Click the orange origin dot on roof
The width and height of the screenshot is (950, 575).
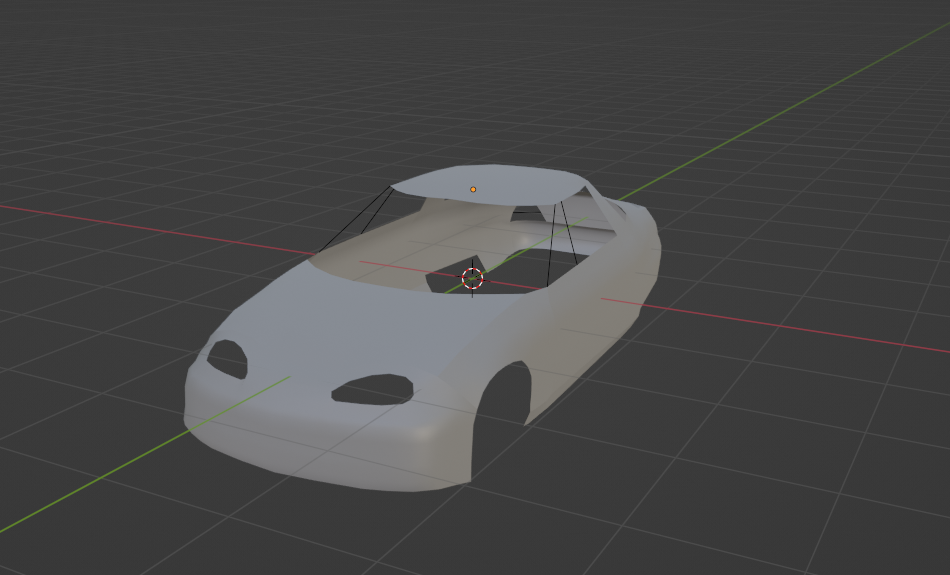[x=473, y=190]
